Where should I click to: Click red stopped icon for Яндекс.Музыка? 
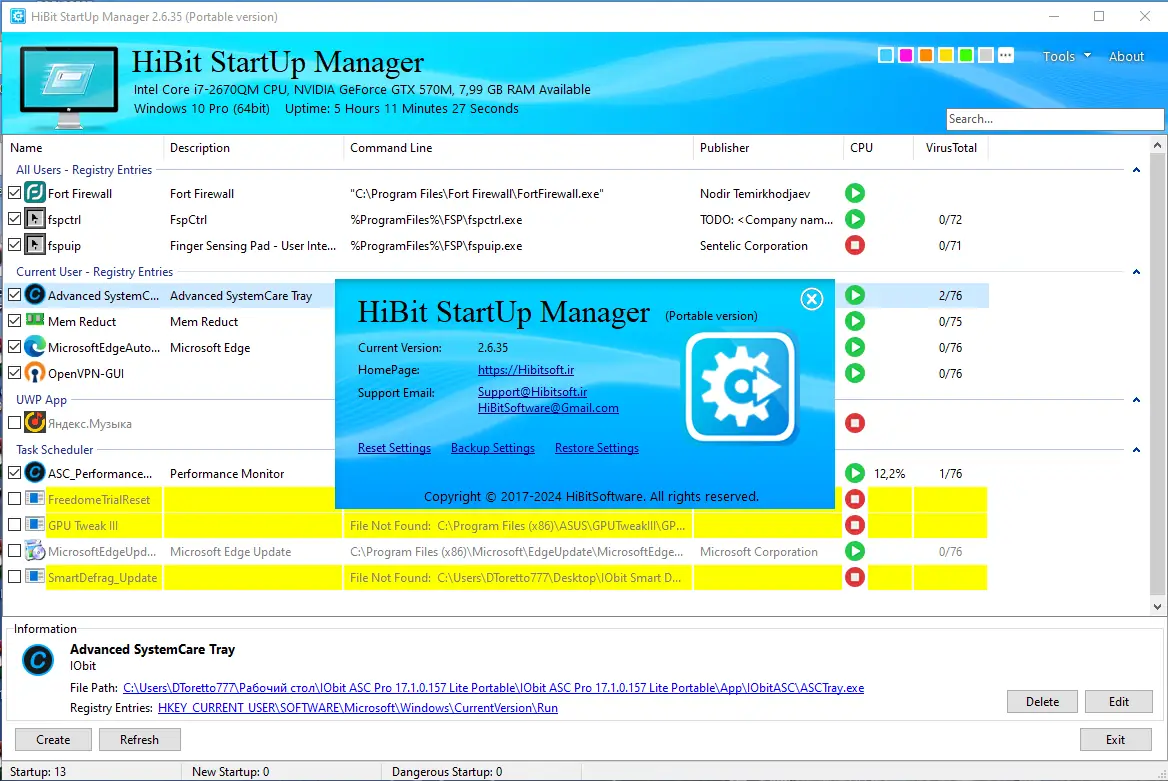coord(855,423)
